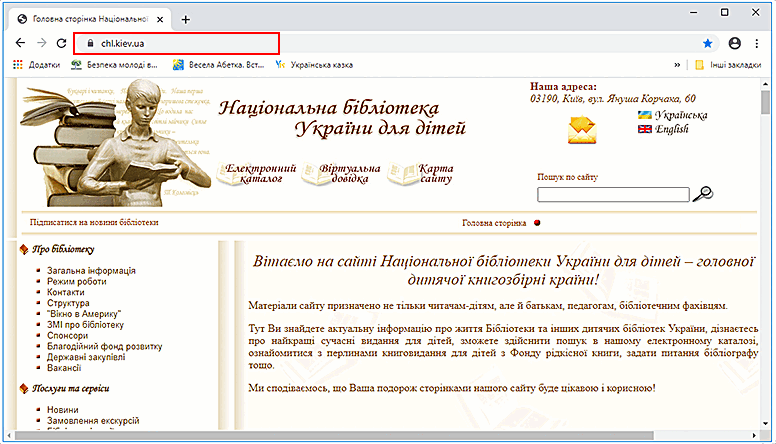Open Структура menu item
This screenshot has width=776, height=444.
pyautogui.click(x=68, y=303)
